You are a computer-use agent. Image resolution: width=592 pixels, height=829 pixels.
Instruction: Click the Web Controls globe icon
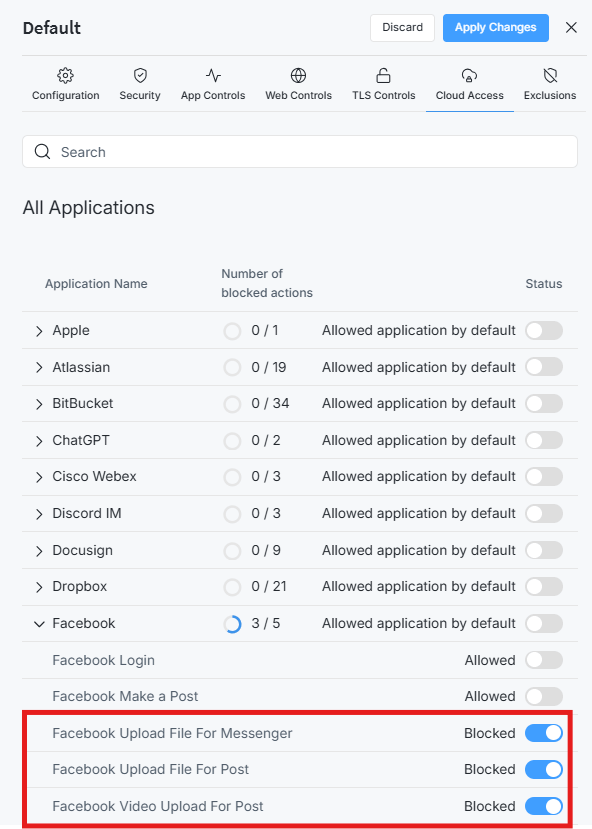click(299, 76)
